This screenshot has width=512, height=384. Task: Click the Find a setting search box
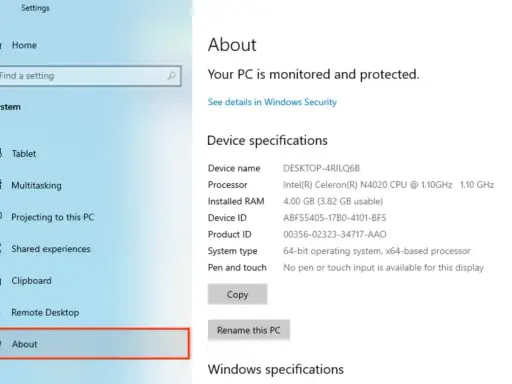(90, 76)
